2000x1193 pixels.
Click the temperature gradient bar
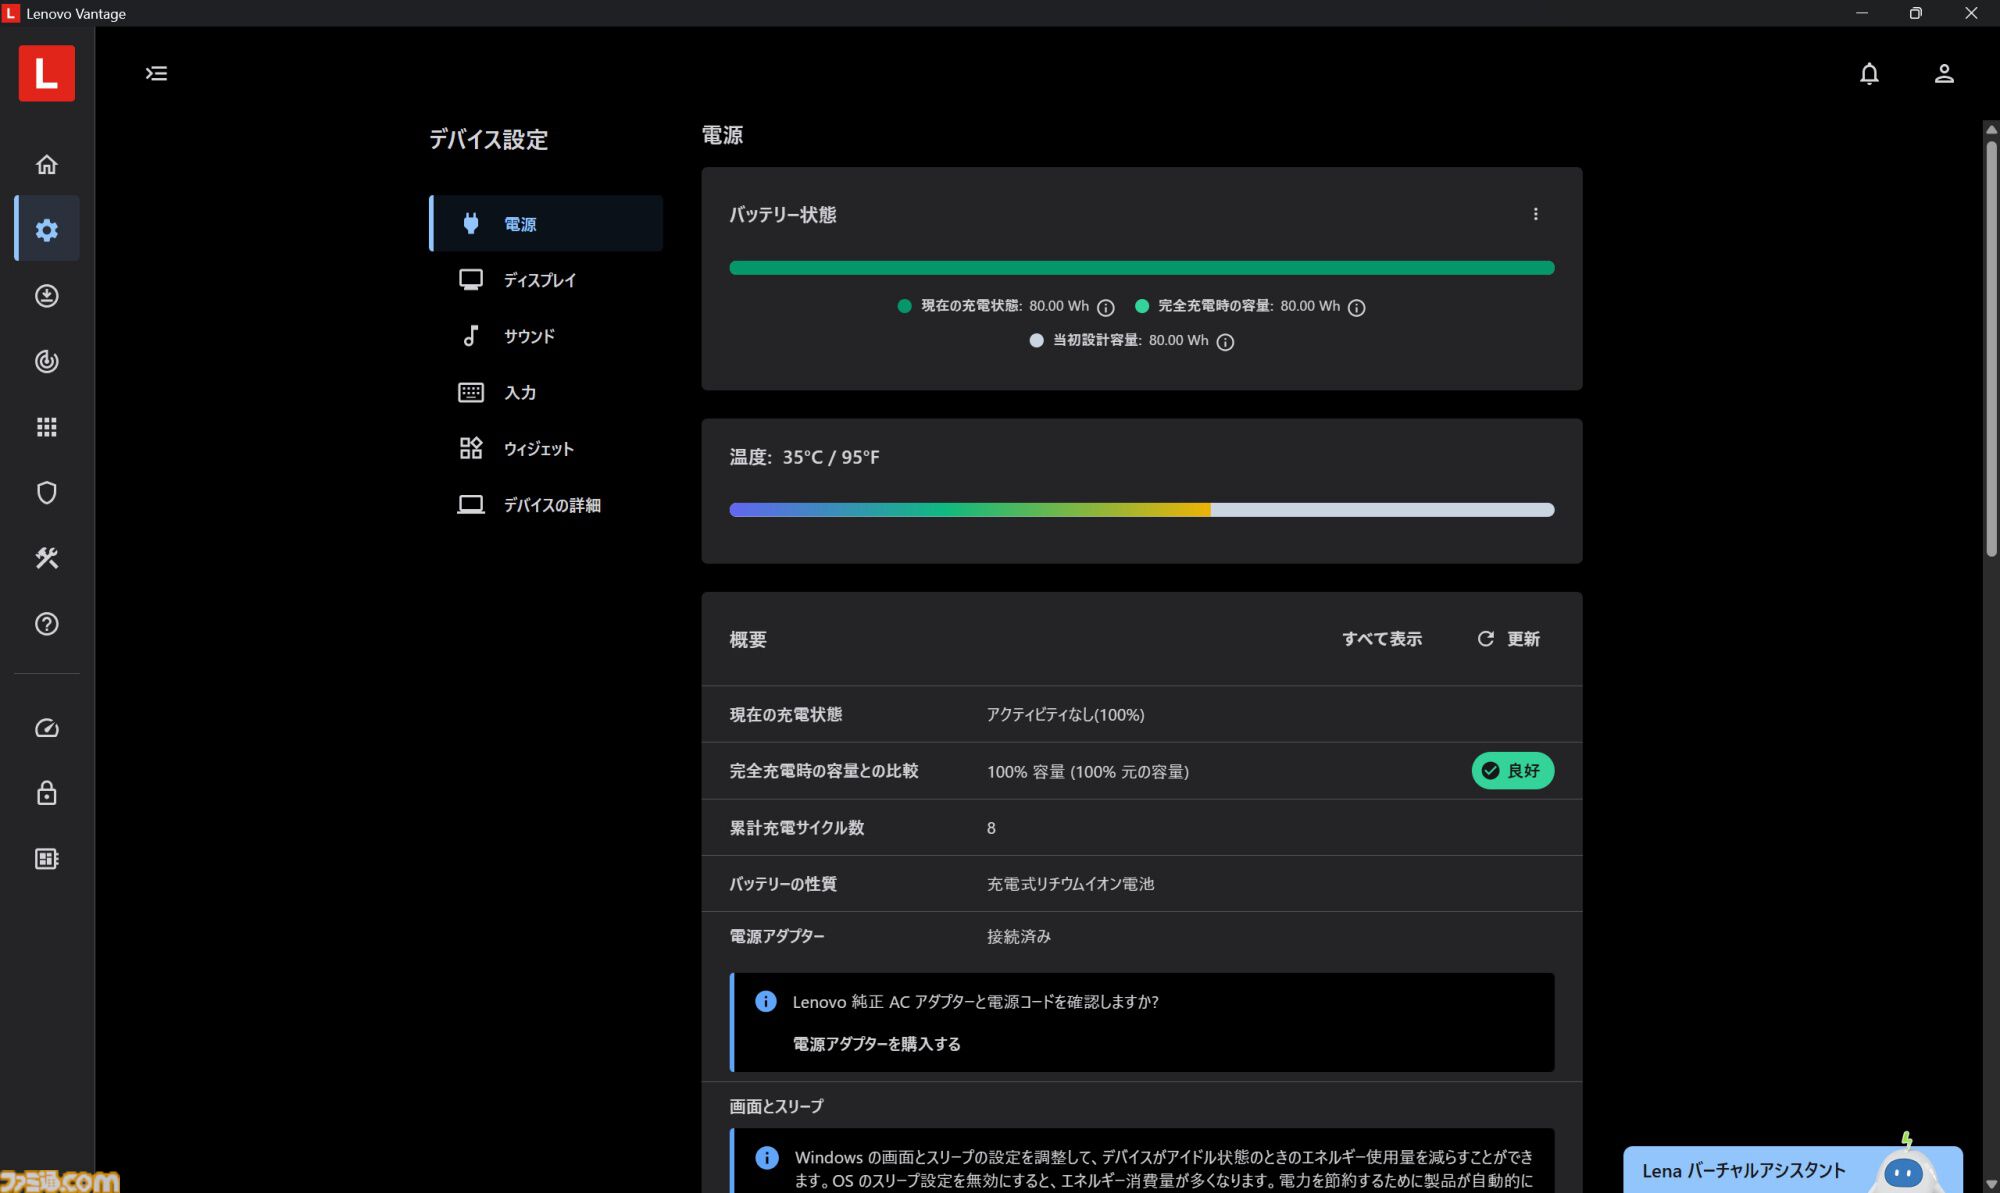coord(1141,509)
